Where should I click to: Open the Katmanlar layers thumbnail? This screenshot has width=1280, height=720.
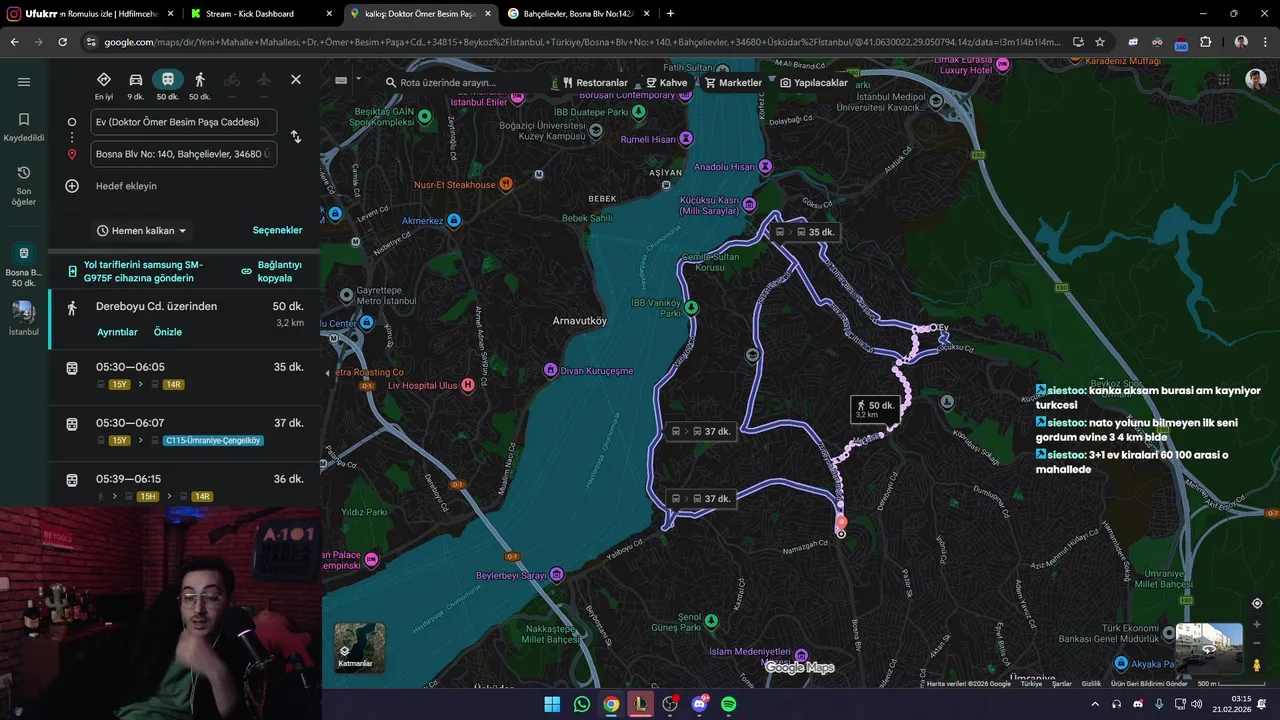tap(359, 647)
